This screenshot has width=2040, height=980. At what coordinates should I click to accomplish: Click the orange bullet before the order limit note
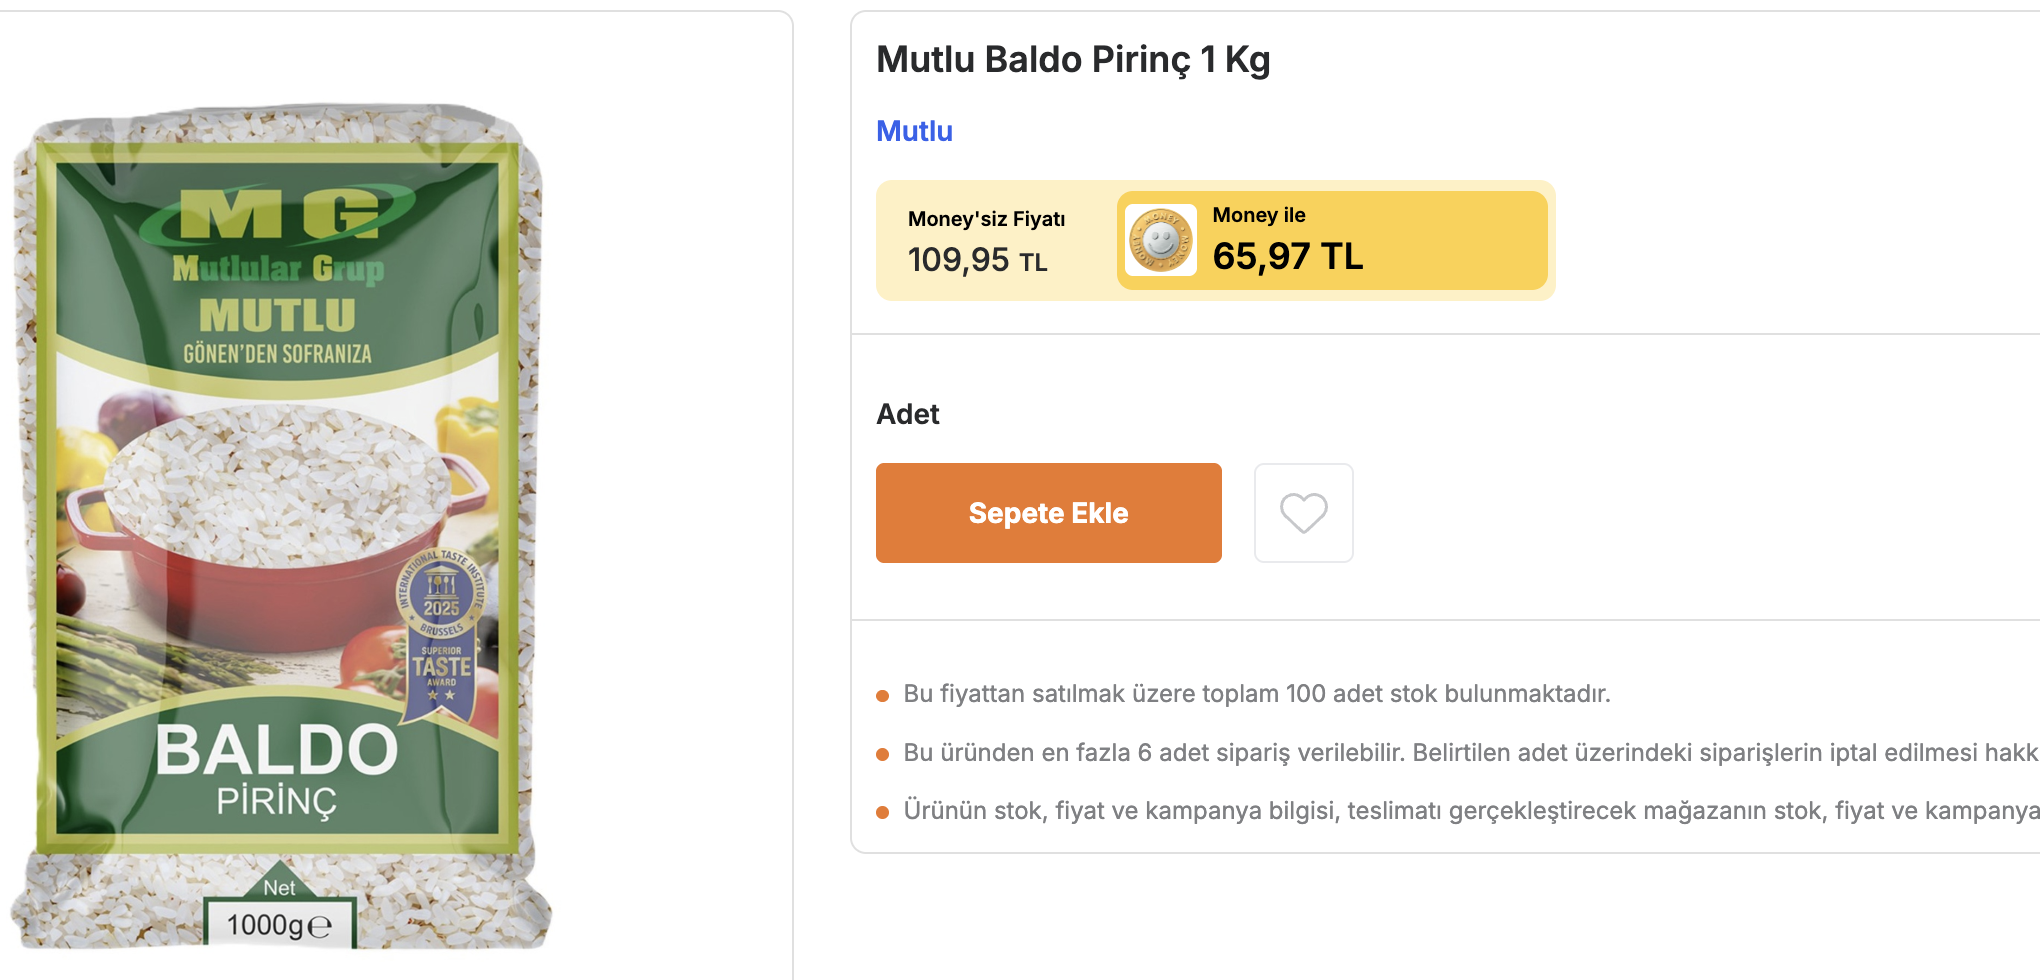pos(882,754)
